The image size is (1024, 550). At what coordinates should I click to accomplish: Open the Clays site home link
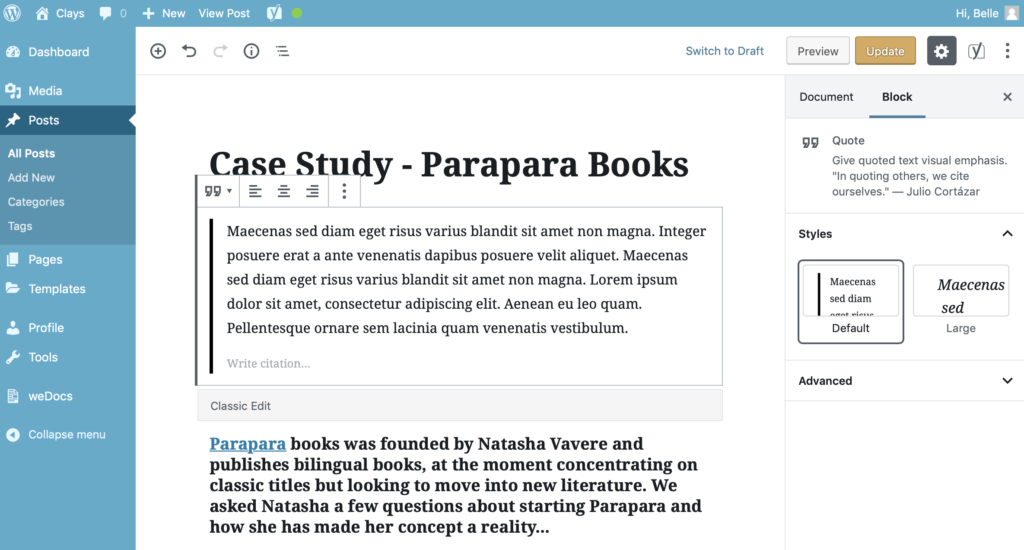60,13
